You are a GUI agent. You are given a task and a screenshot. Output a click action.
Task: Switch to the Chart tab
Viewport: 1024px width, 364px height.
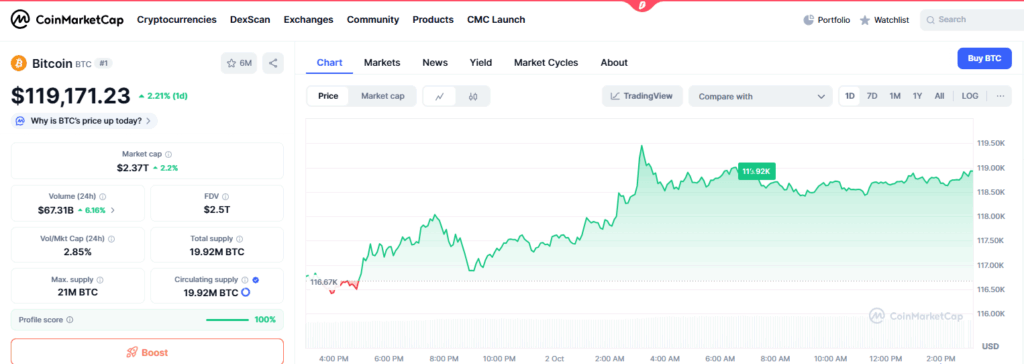coord(330,63)
